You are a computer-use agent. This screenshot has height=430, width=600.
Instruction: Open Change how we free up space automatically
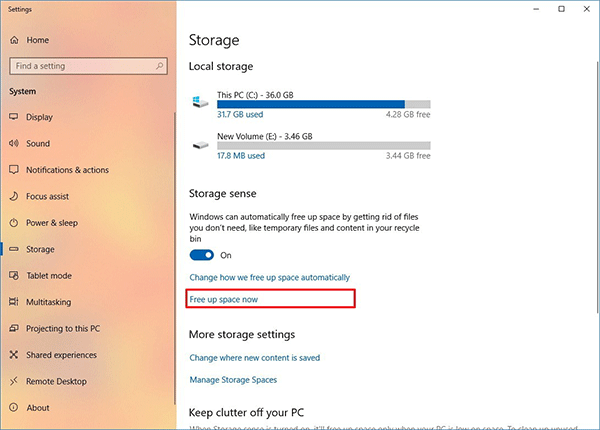point(270,277)
